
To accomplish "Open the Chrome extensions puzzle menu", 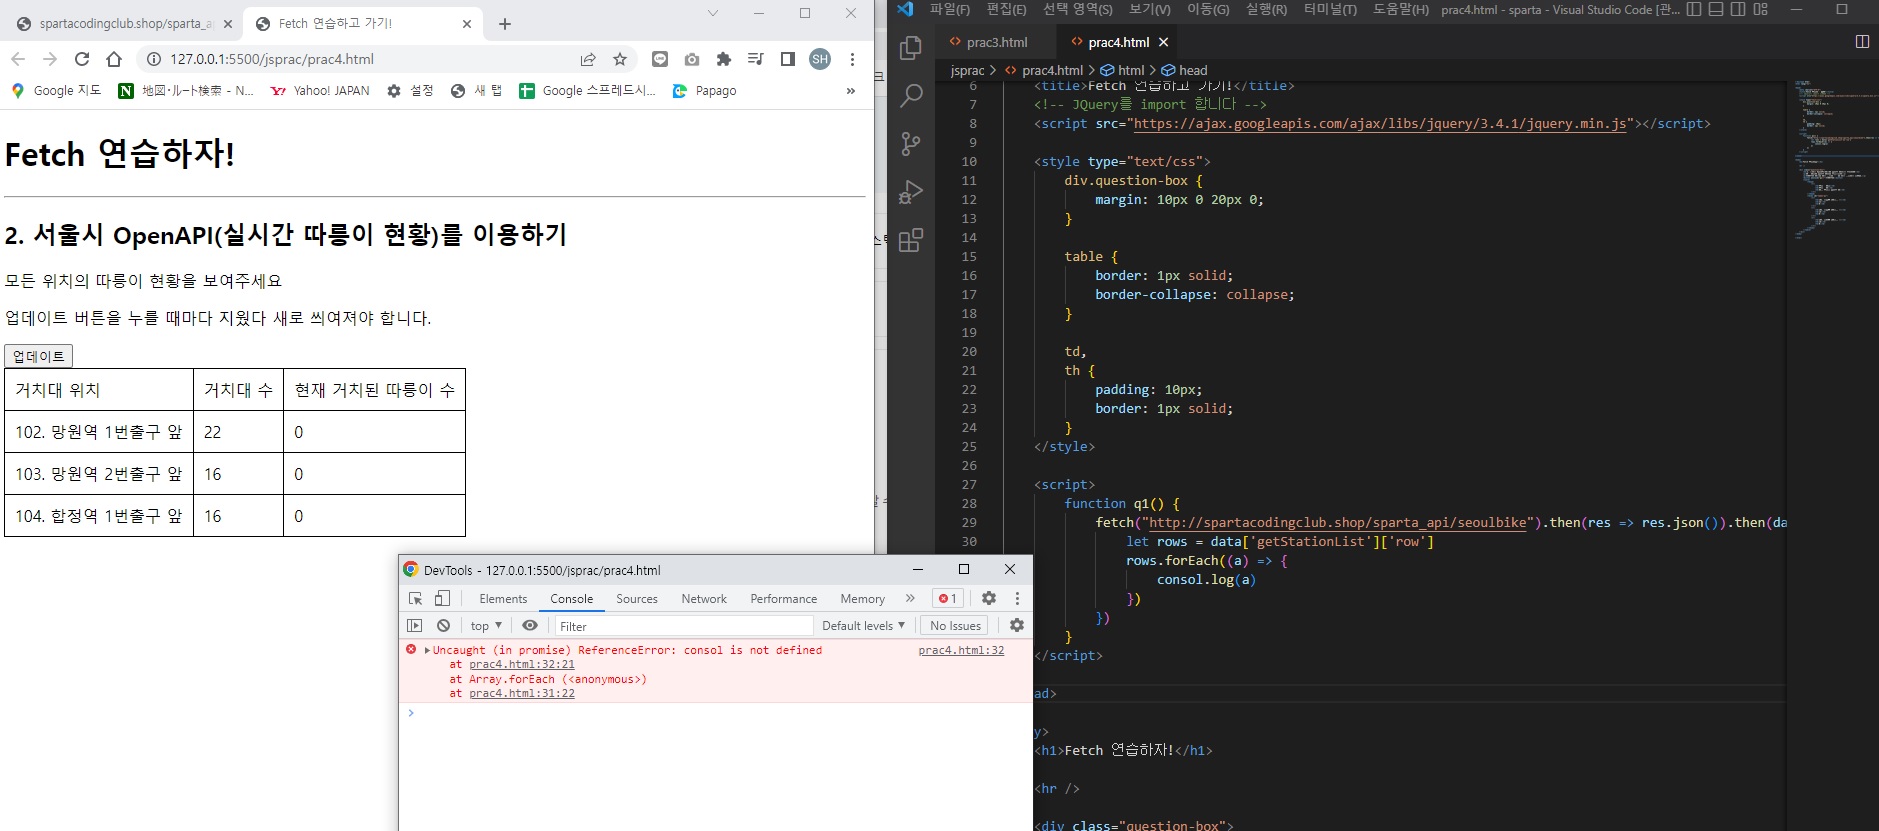I will point(724,59).
